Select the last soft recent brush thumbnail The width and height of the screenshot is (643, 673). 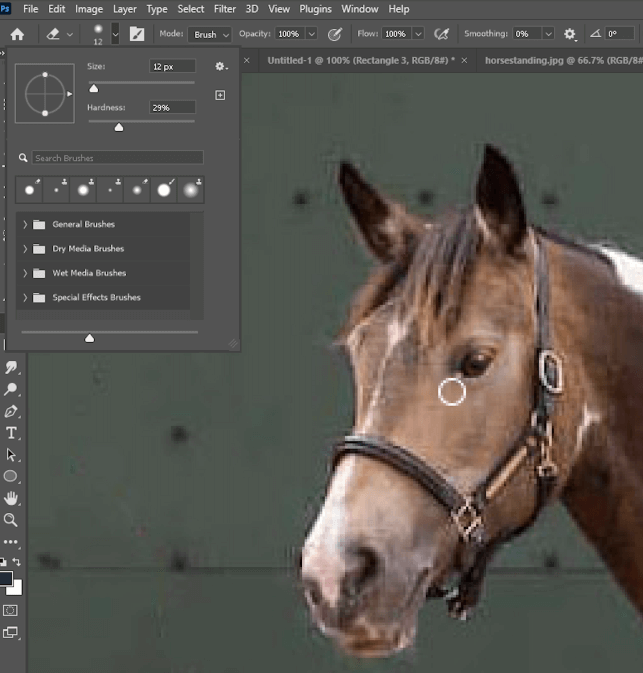pos(191,189)
